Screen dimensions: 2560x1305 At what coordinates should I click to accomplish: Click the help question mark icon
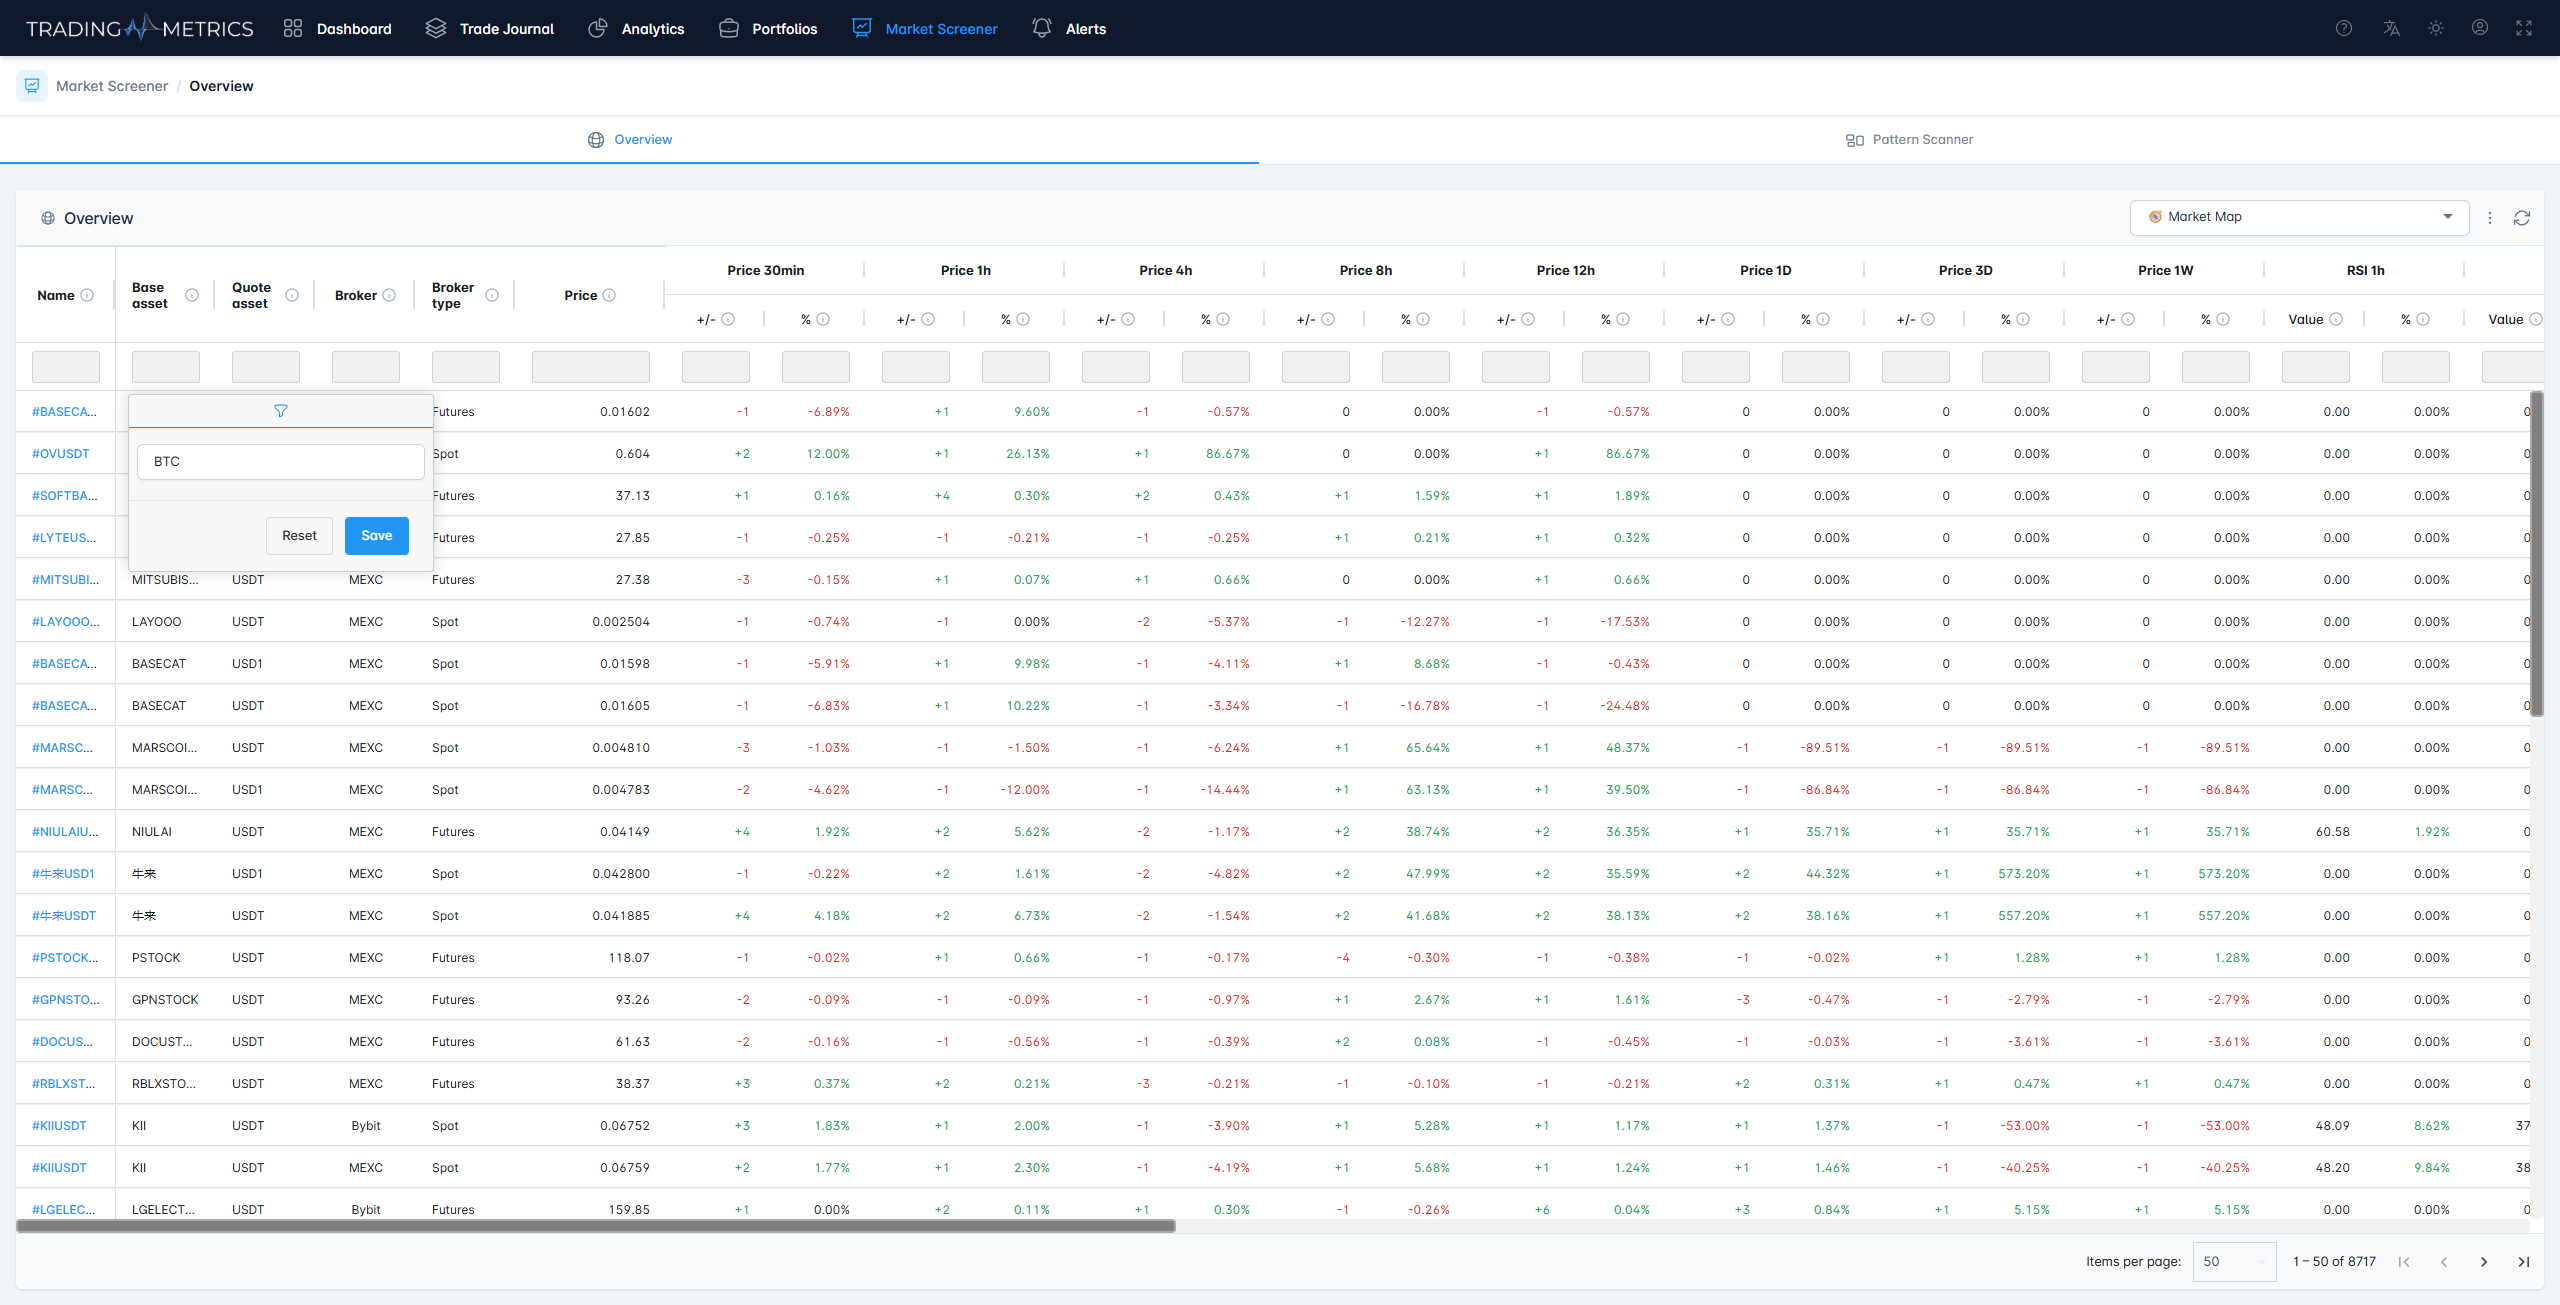pyautogui.click(x=2343, y=28)
